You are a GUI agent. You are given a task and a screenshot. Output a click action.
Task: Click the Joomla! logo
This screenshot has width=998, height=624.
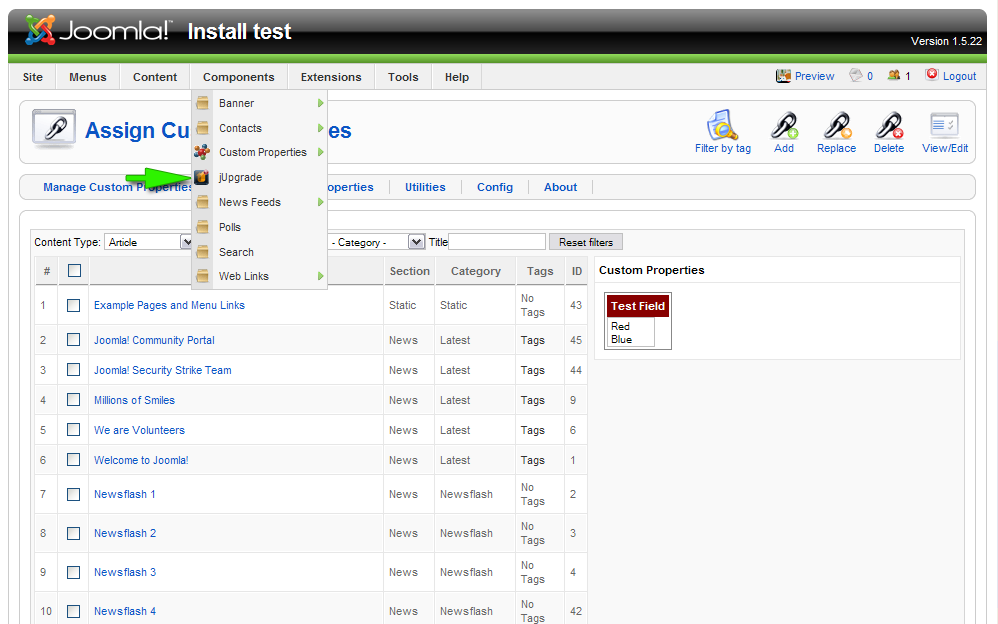point(98,30)
